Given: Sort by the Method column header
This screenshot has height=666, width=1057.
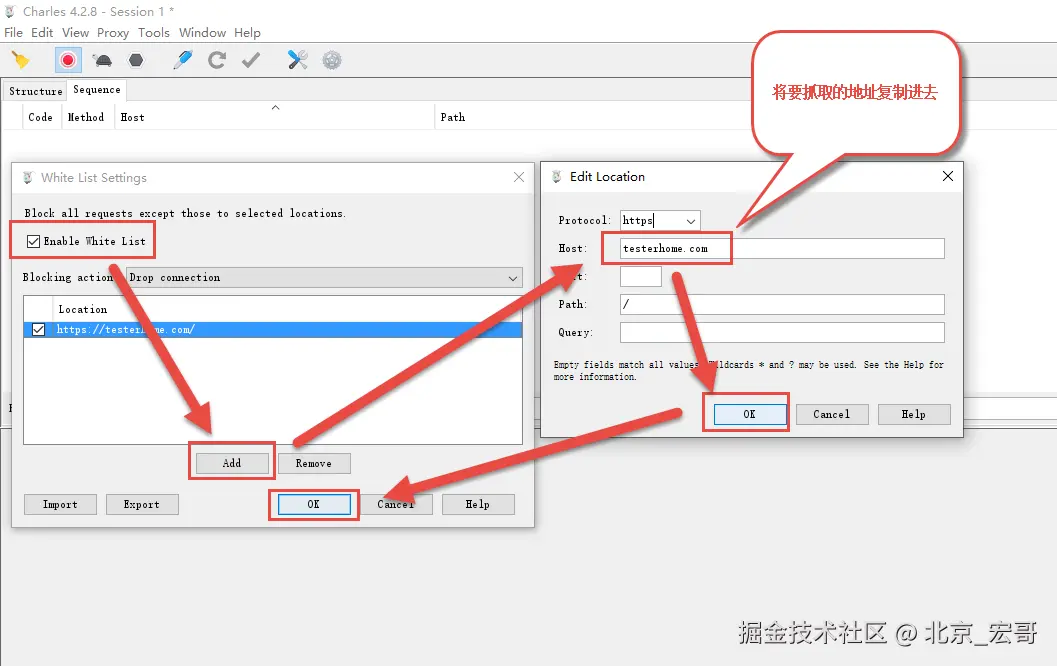Looking at the screenshot, I should pyautogui.click(x=86, y=117).
